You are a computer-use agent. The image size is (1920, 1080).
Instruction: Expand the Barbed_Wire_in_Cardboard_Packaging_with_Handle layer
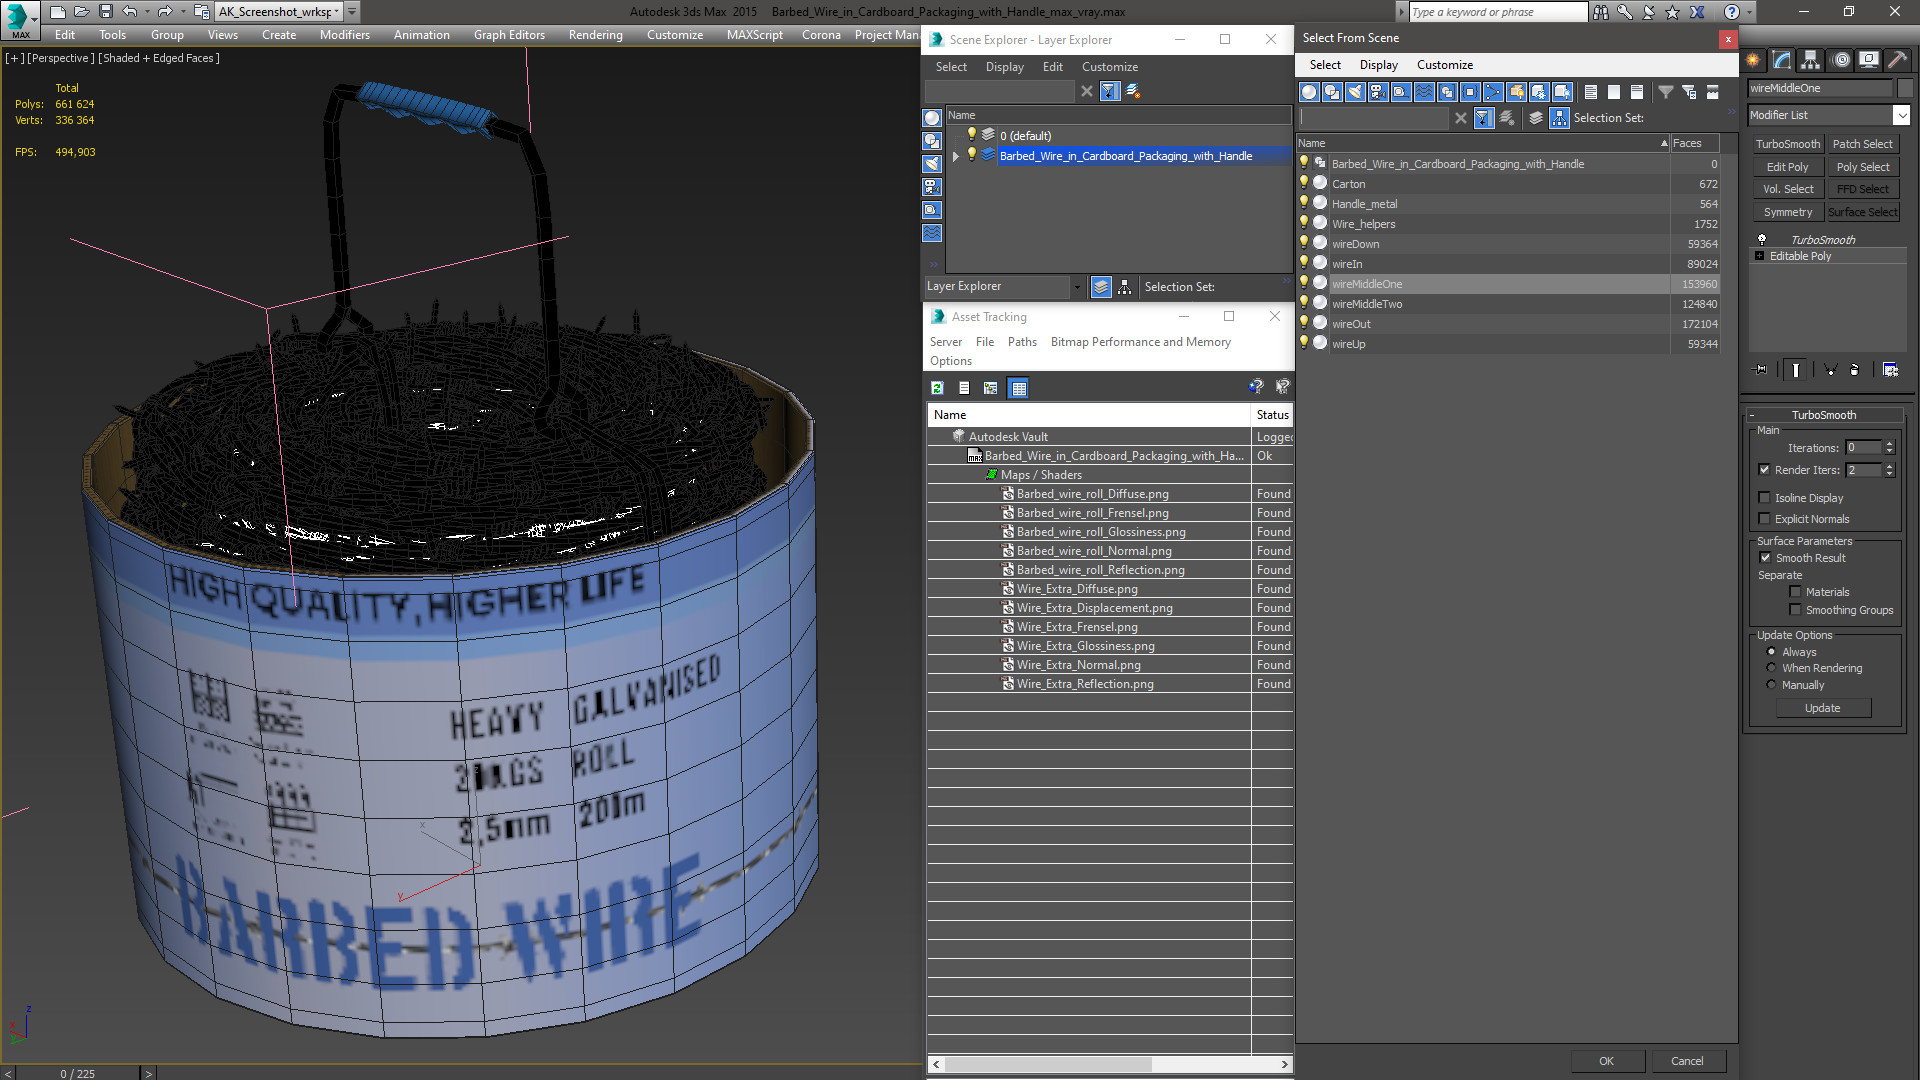[x=956, y=156]
